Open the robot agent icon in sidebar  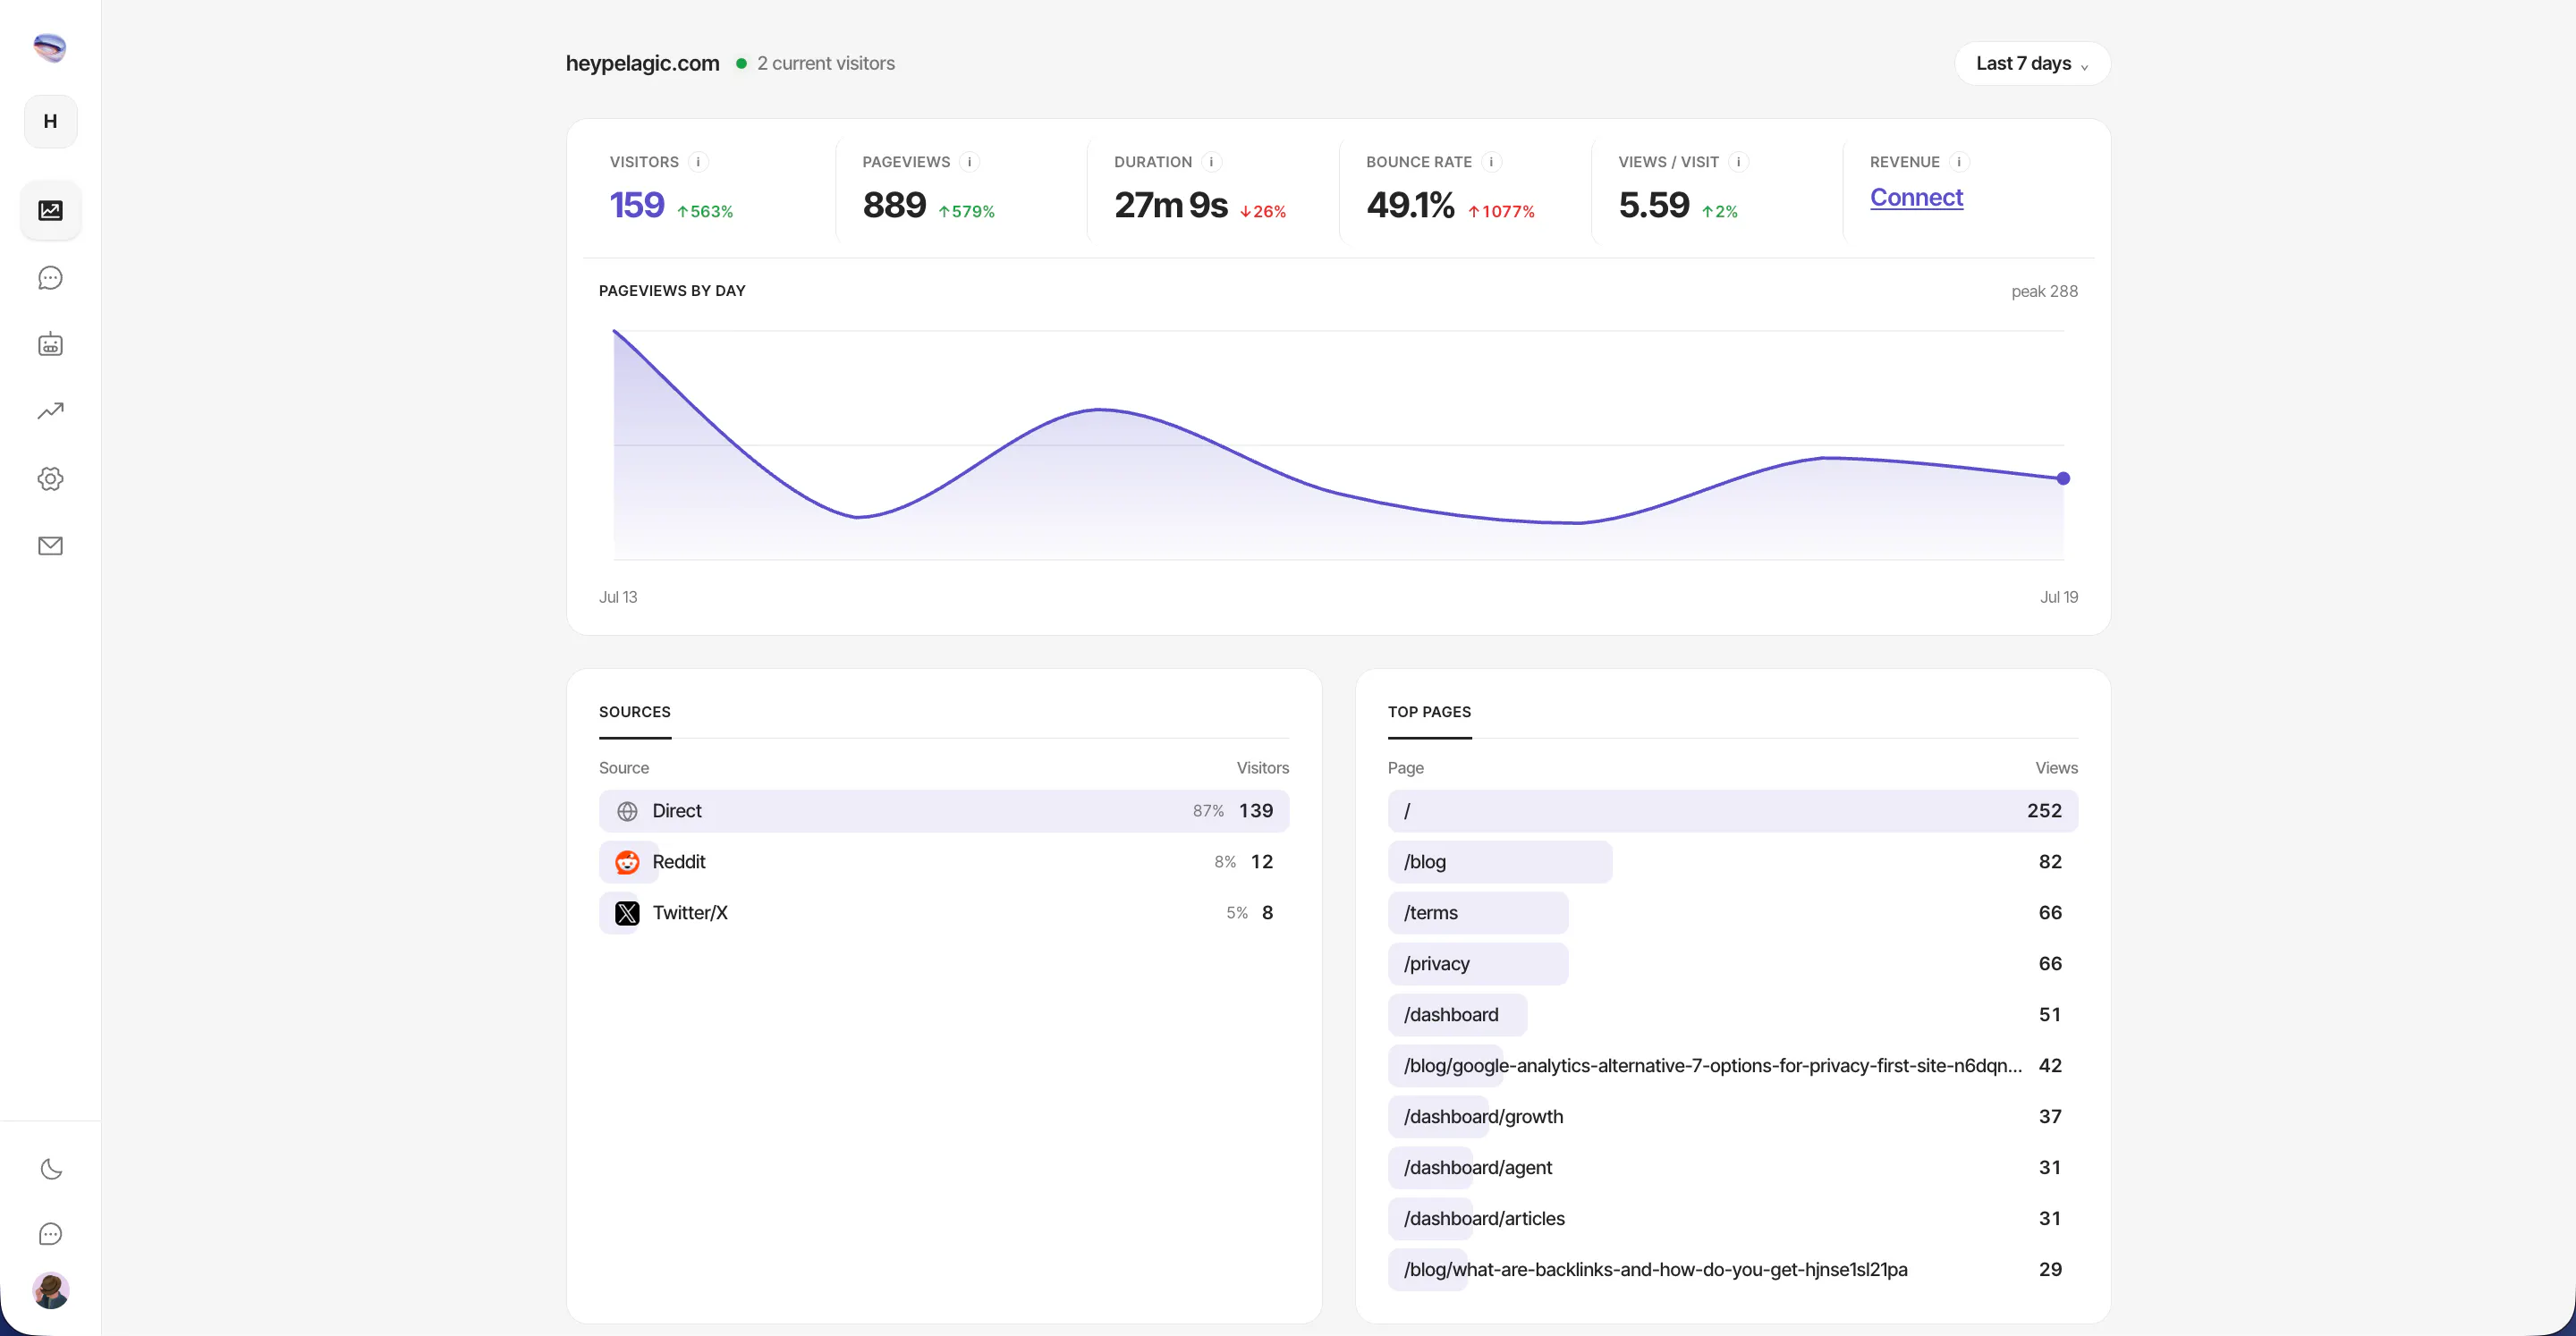[x=50, y=345]
